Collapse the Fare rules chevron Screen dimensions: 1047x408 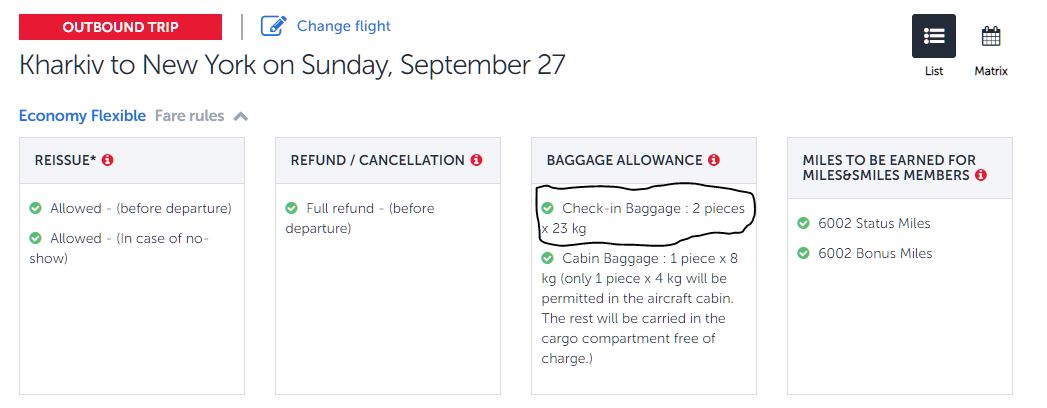[240, 116]
